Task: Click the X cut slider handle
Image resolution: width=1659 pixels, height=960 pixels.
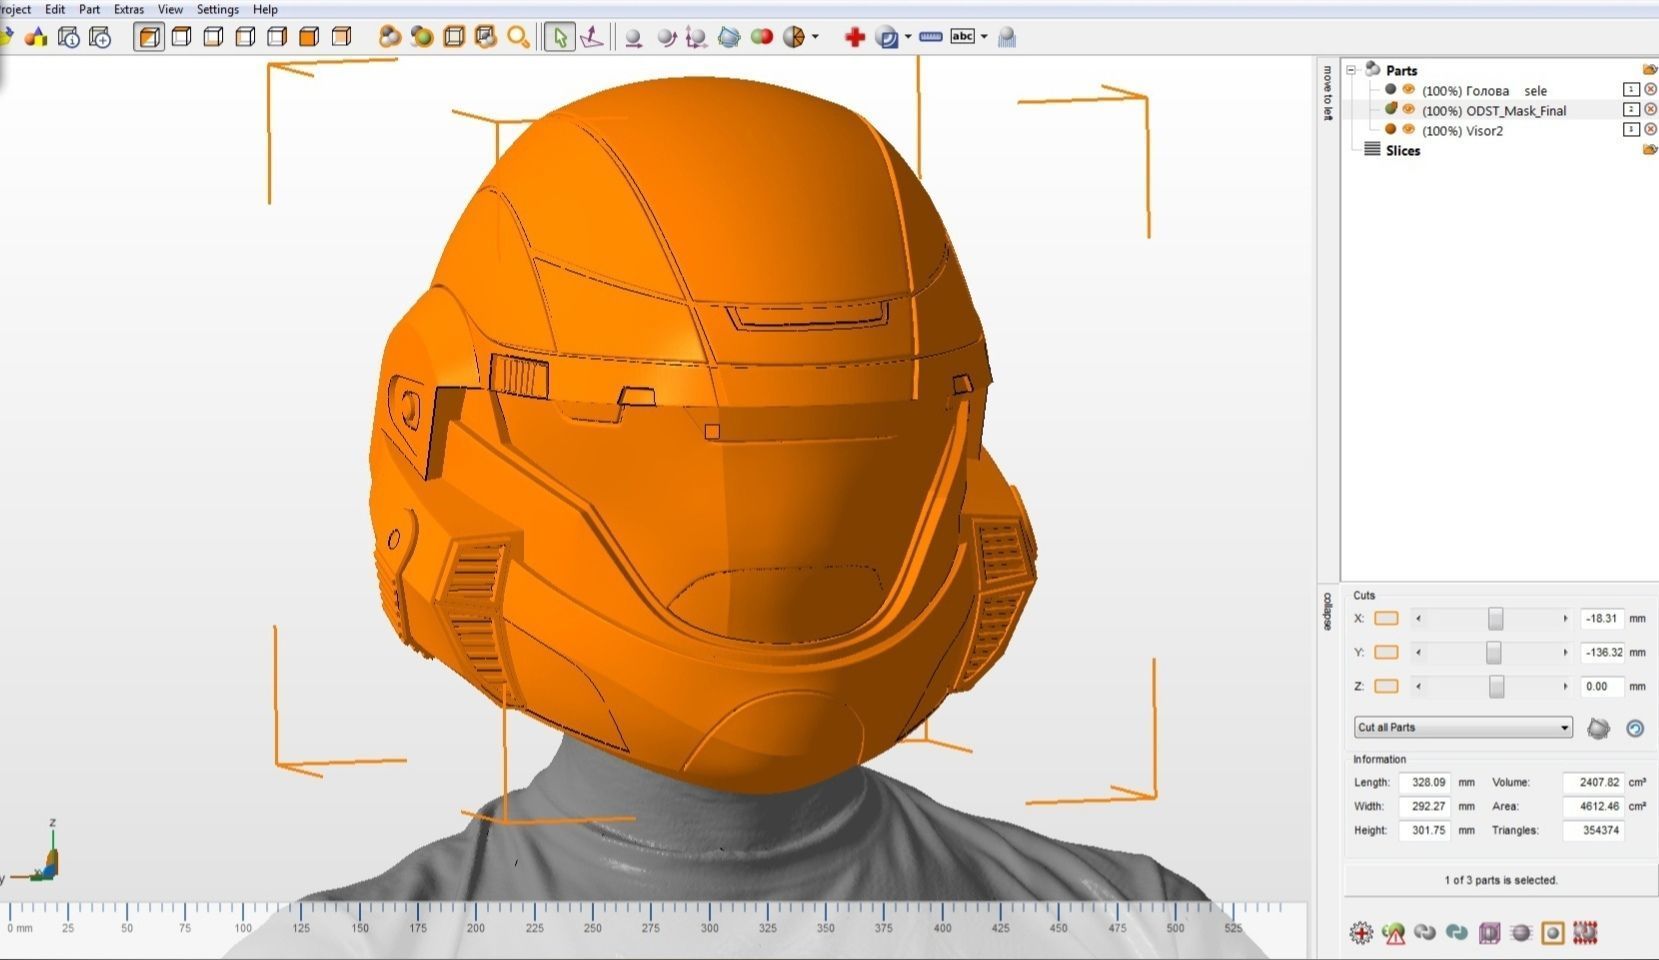Action: [x=1495, y=618]
